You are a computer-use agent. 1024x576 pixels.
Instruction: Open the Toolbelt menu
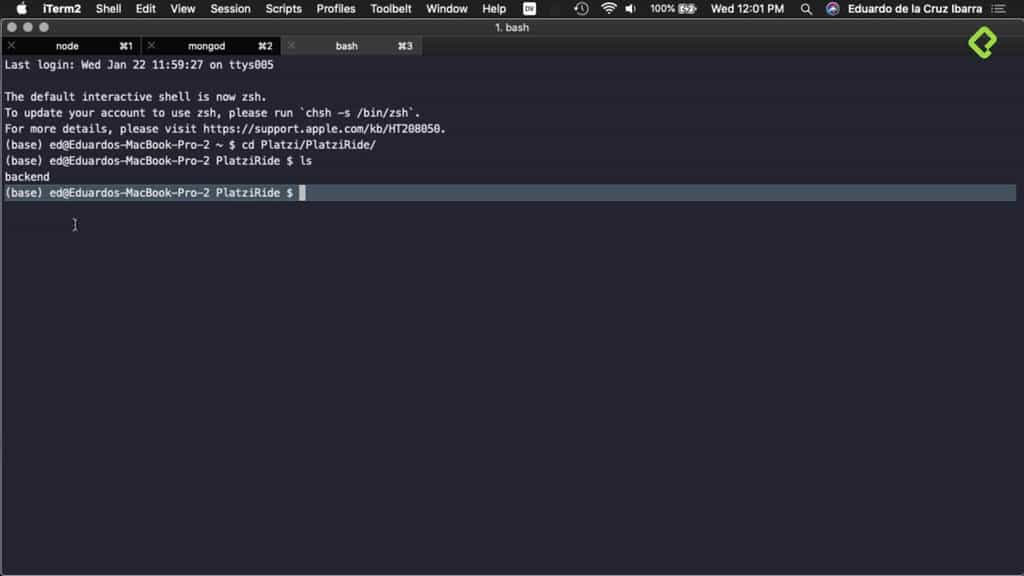(x=390, y=10)
